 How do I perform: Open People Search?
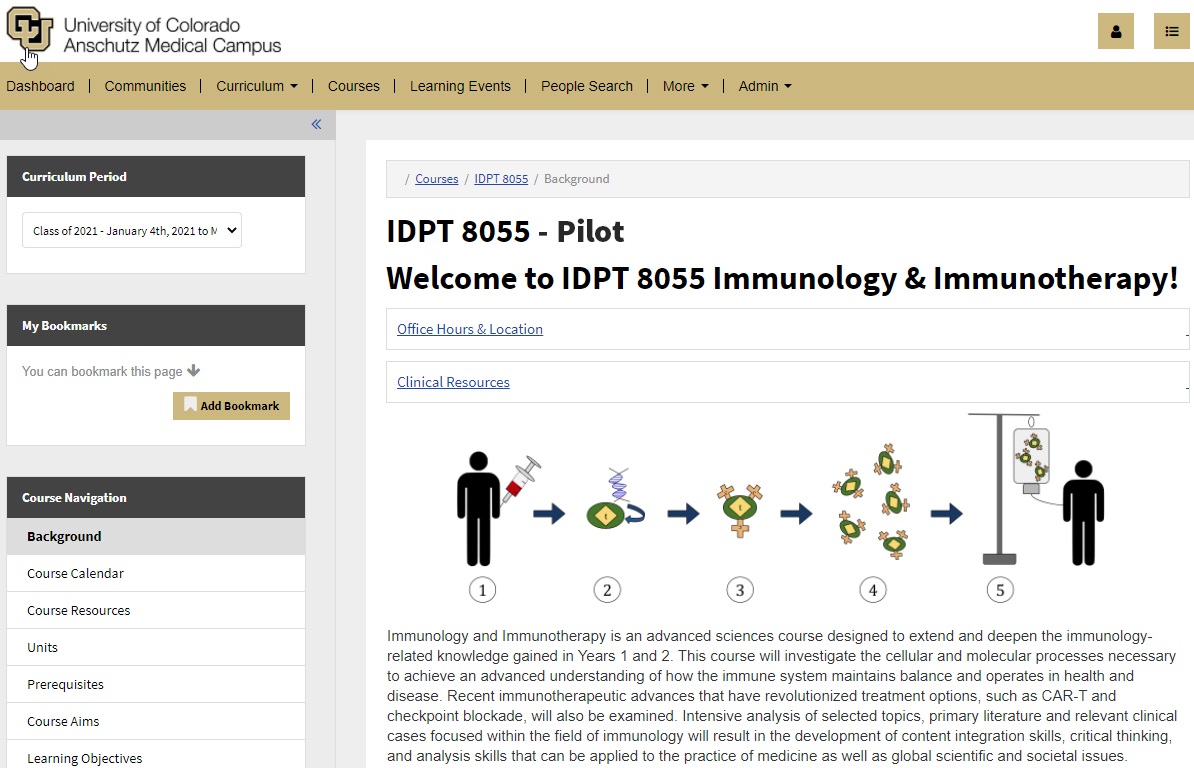pyautogui.click(x=587, y=86)
